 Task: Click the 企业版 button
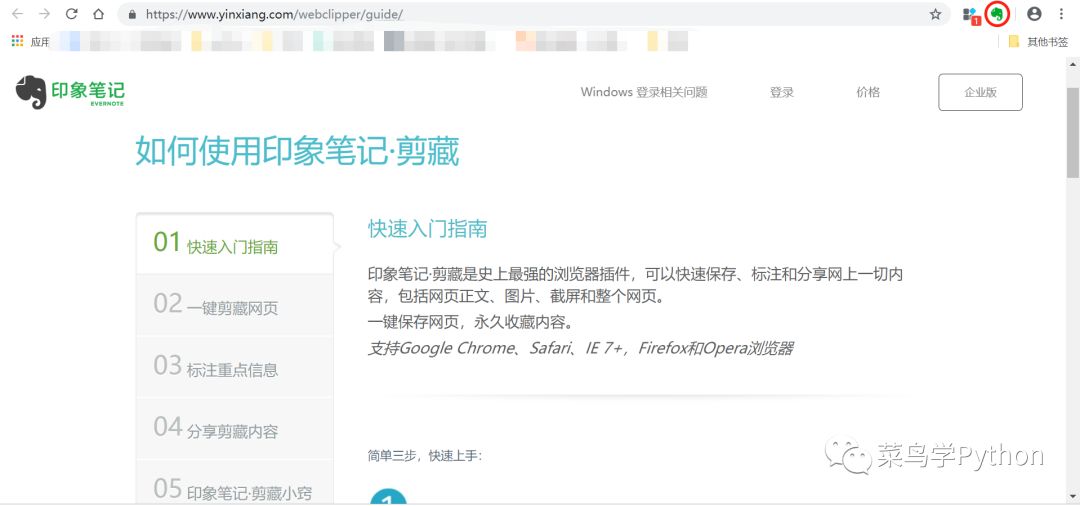click(x=980, y=92)
